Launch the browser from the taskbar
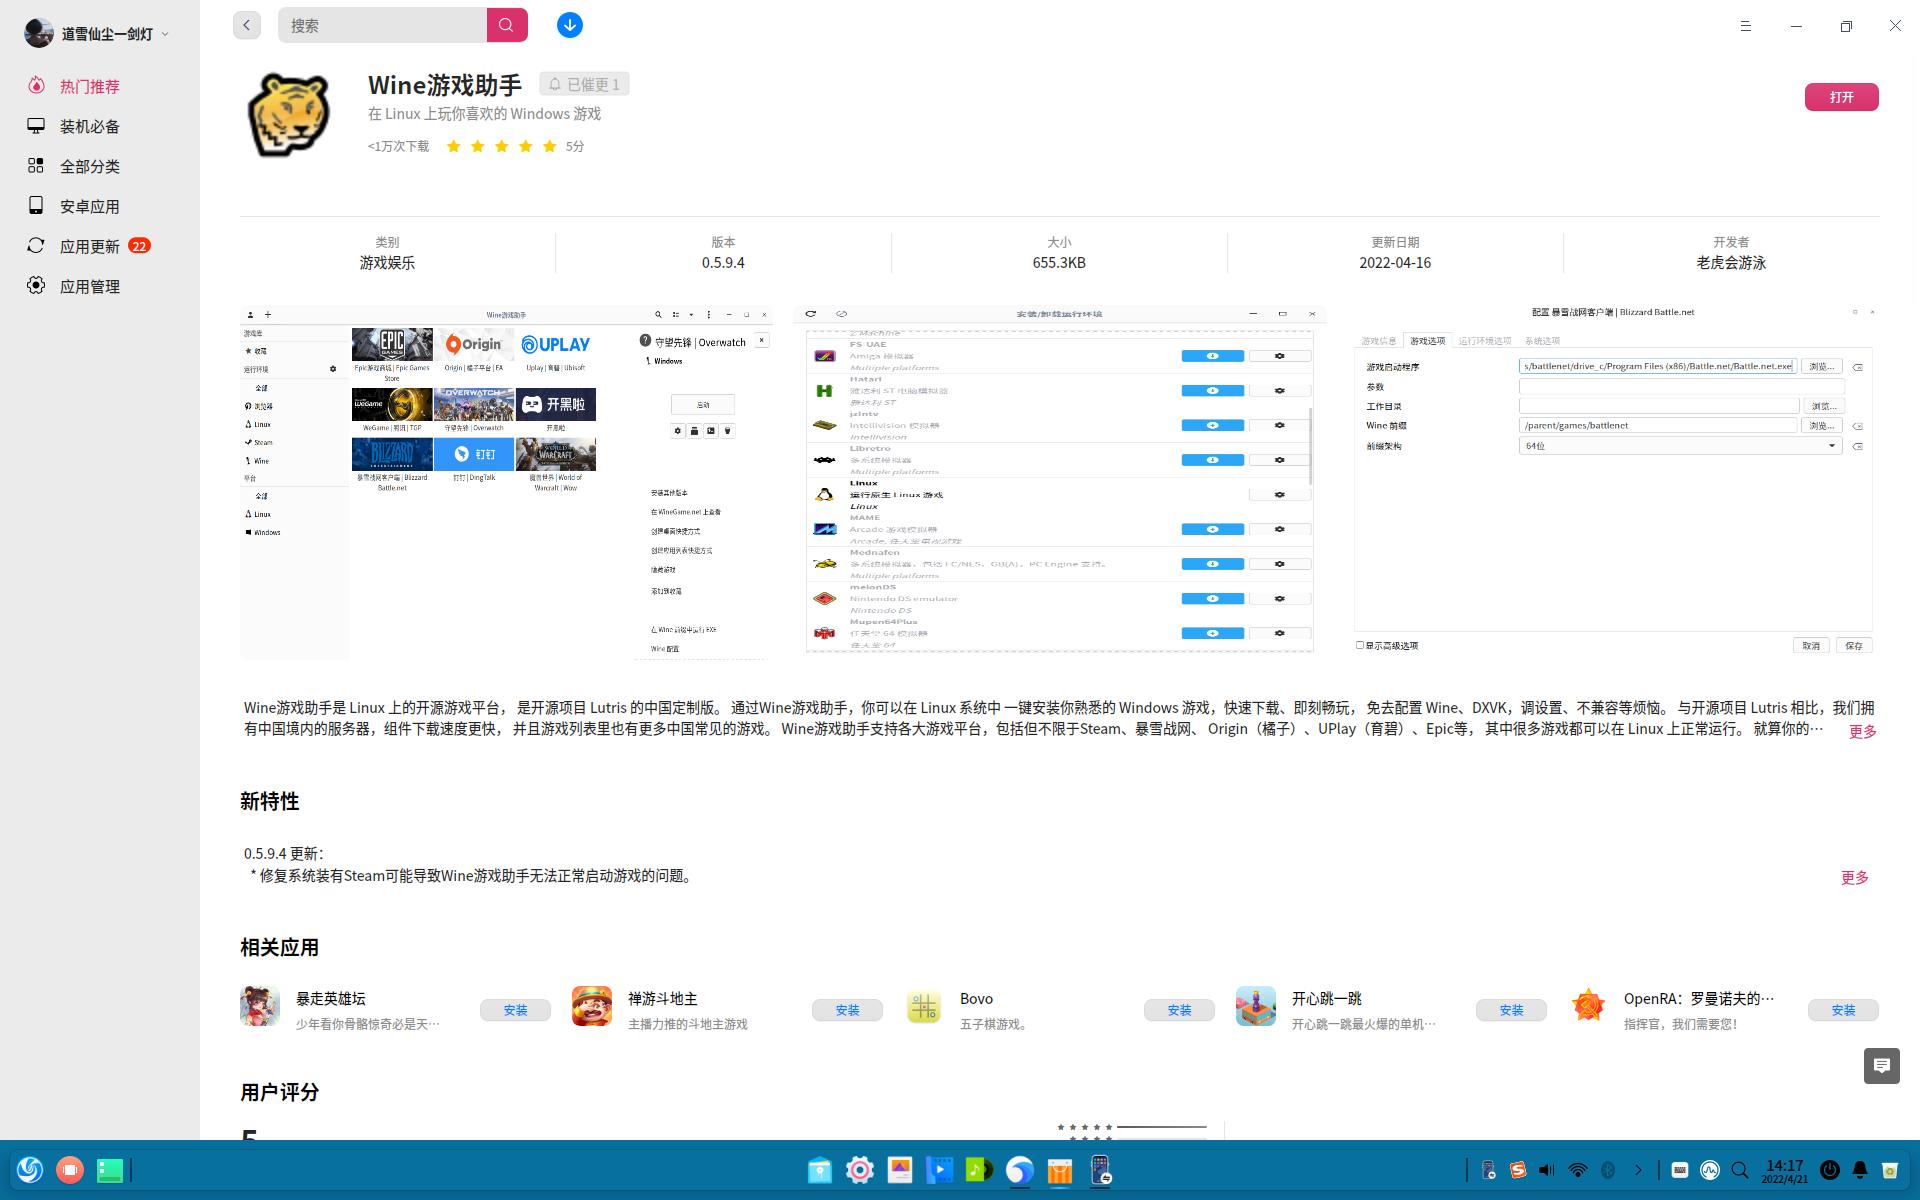Image resolution: width=1920 pixels, height=1200 pixels. [x=1018, y=1170]
